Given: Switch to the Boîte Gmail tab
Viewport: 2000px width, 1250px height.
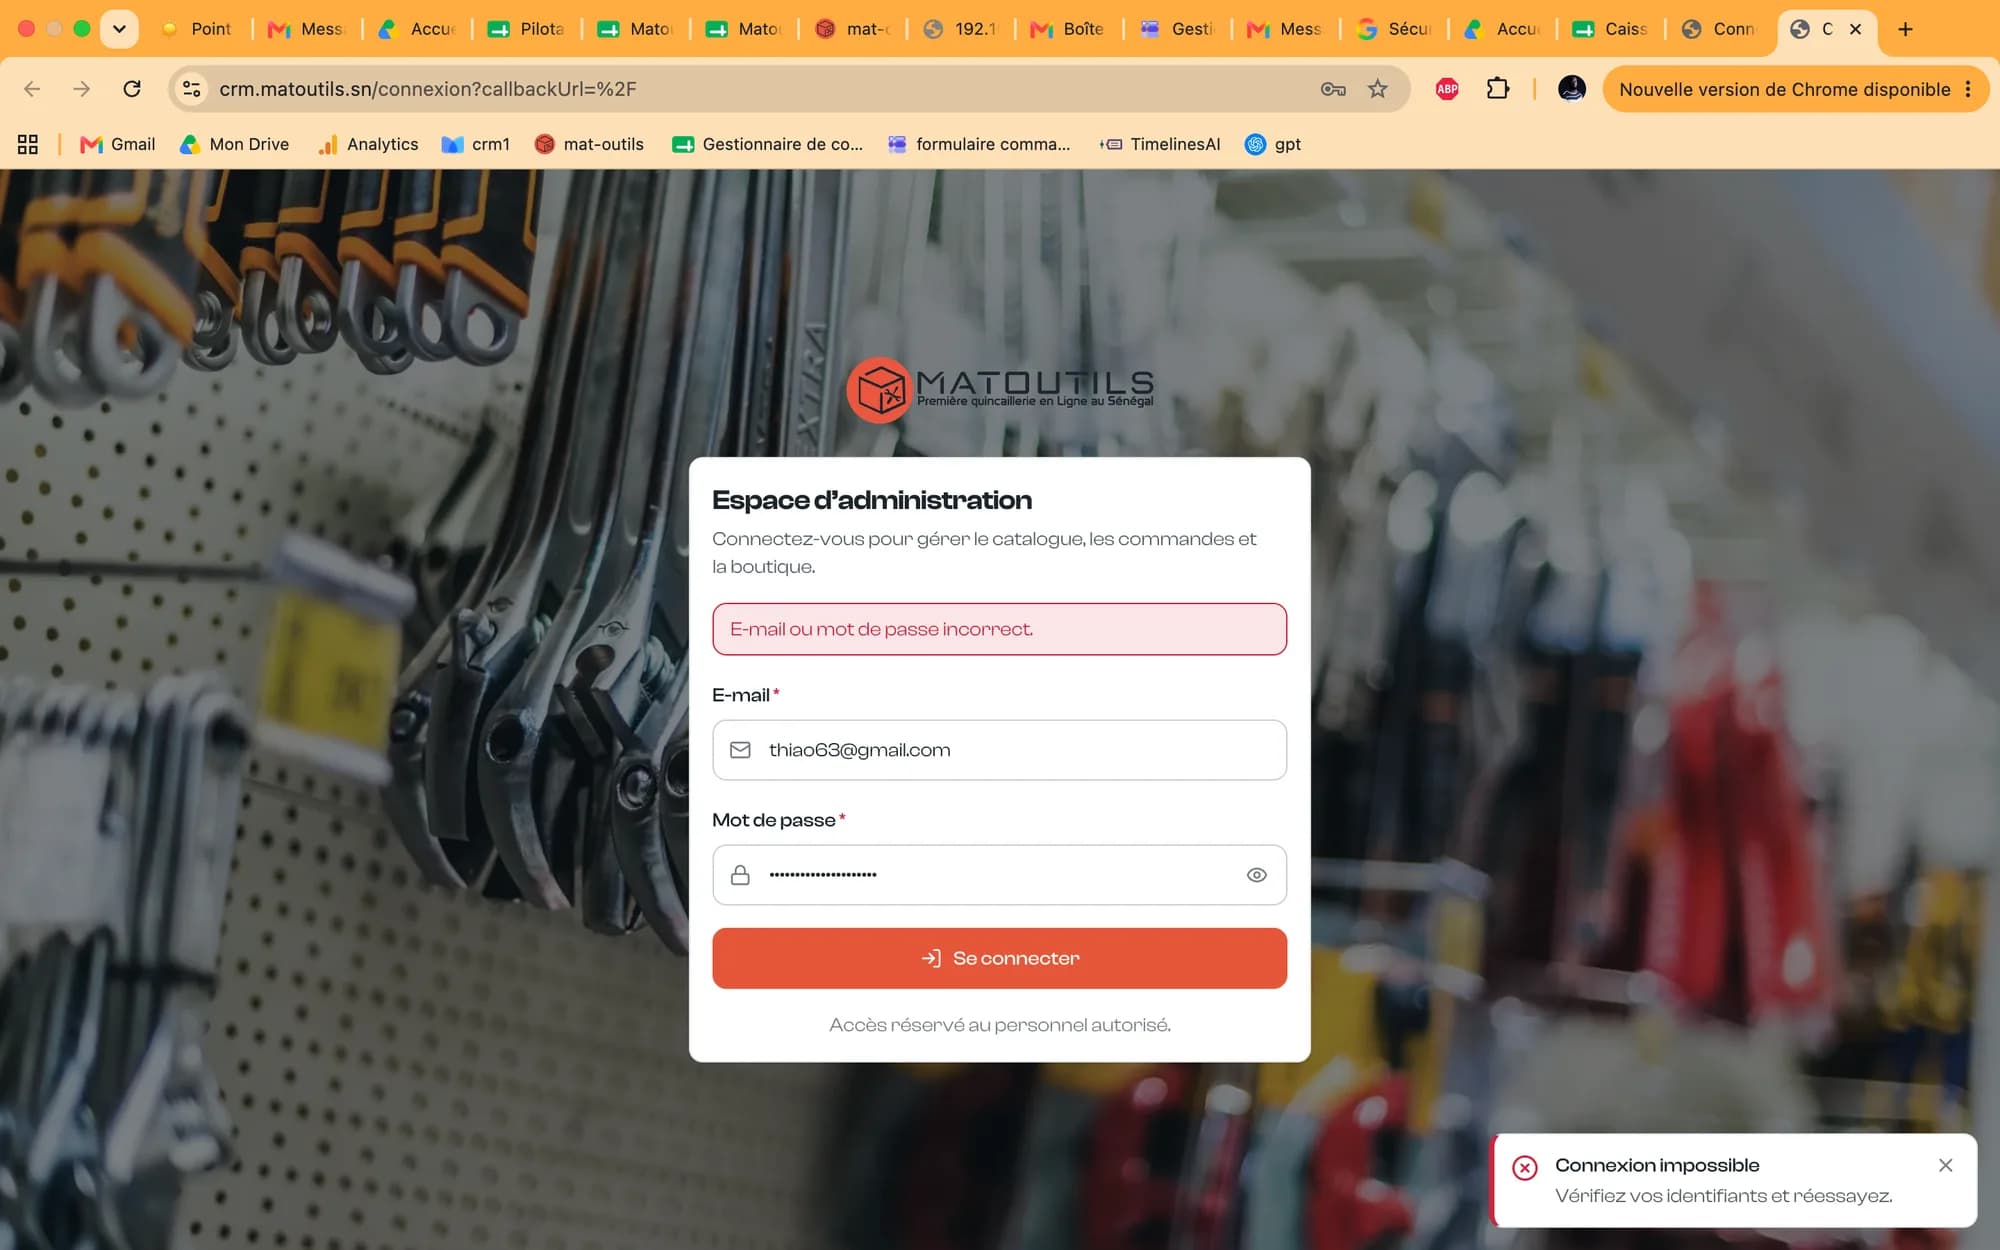Looking at the screenshot, I should coord(1068,29).
